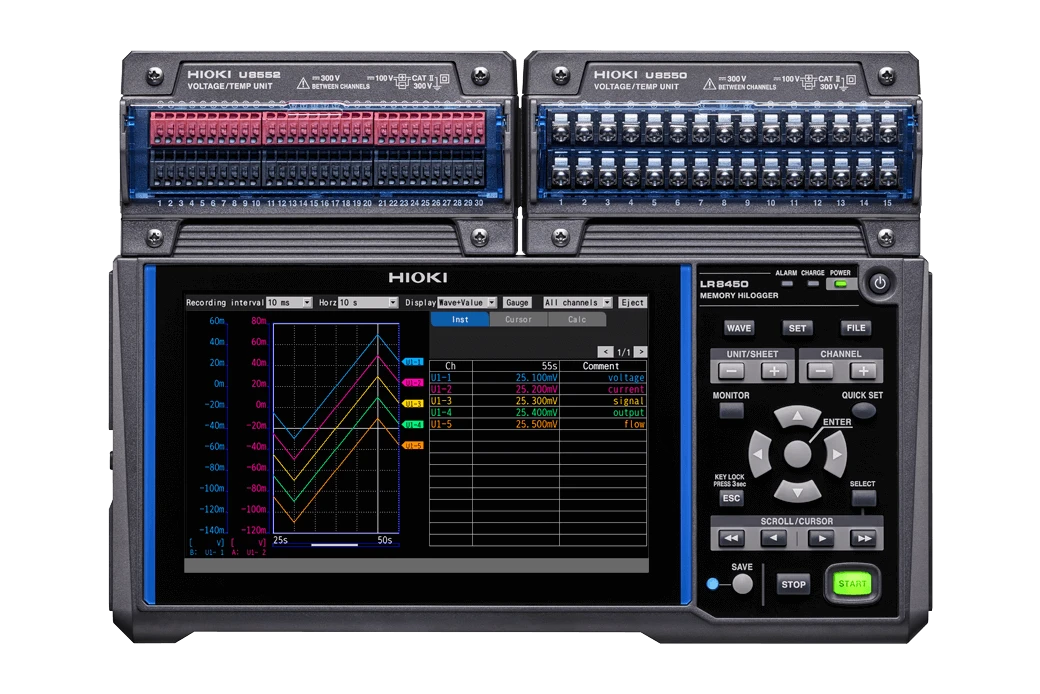The width and height of the screenshot is (1040, 694).
Task: Click CHANNEL minus key
Action: point(820,372)
